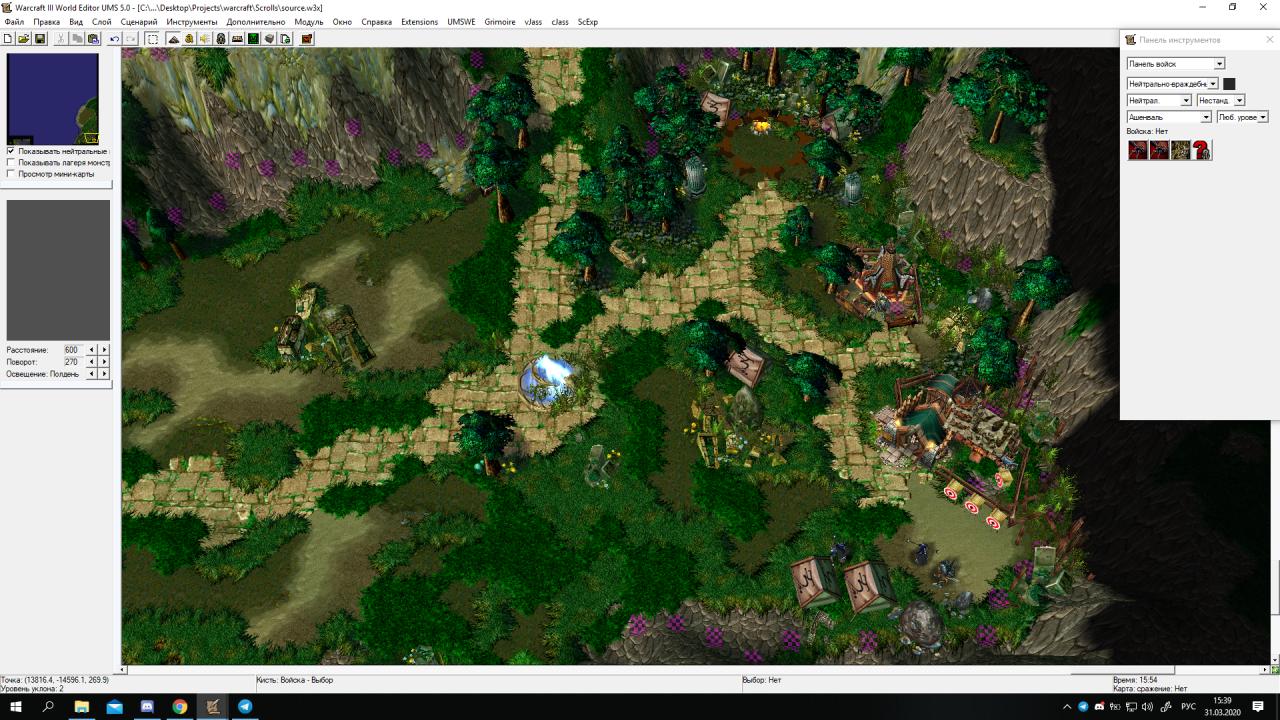Viewport: 1280px width, 720px height.
Task: Enable "Просмотр мини-карты" checkbox
Action: pos(11,174)
